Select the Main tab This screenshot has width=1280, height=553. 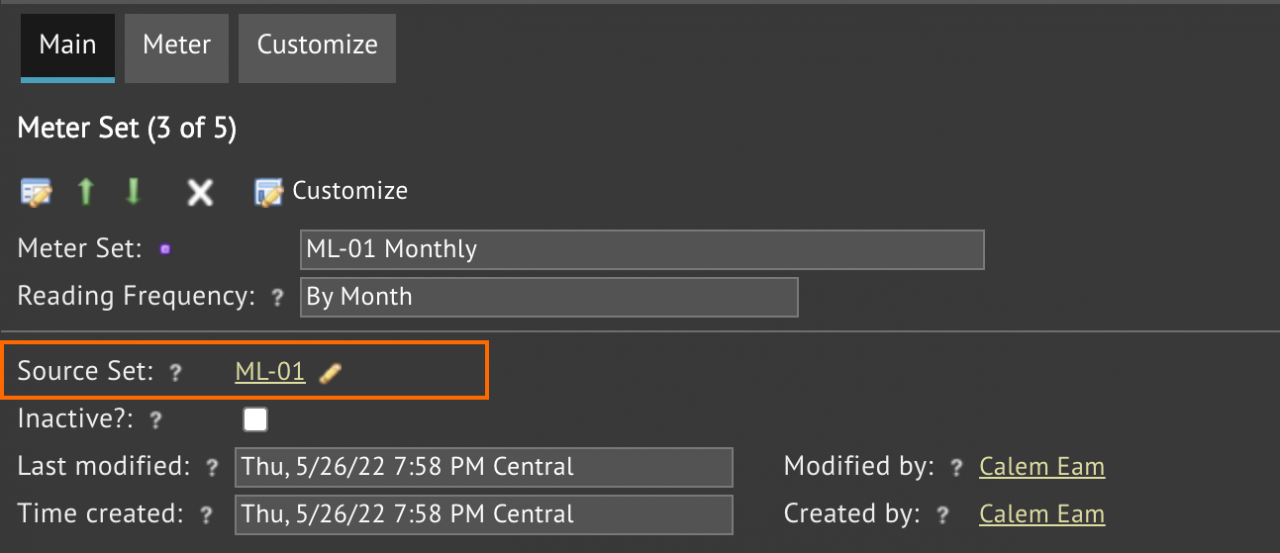click(68, 46)
